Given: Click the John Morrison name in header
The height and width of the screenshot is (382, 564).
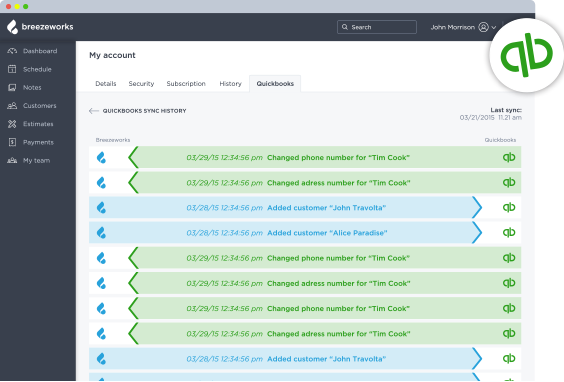Looking at the screenshot, I should coord(452,27).
